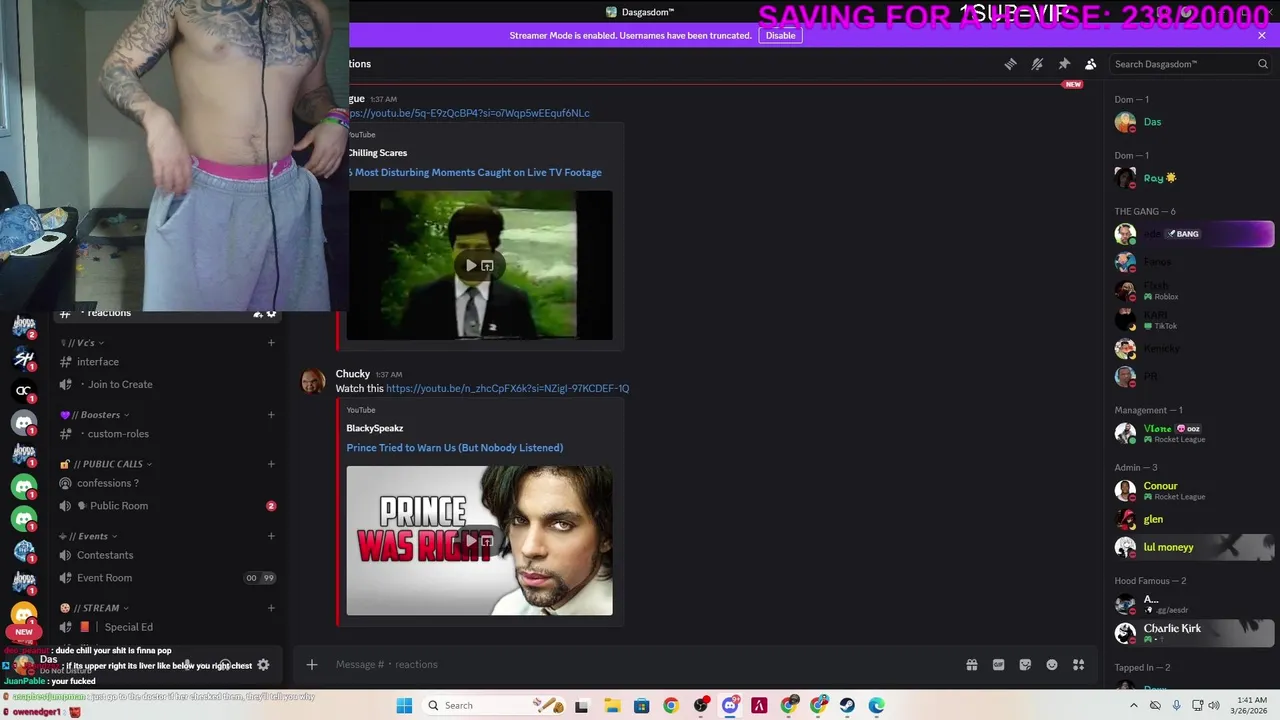Viewport: 1280px width, 720px height.
Task: Open Chucky's user profile name
Action: pyautogui.click(x=353, y=374)
